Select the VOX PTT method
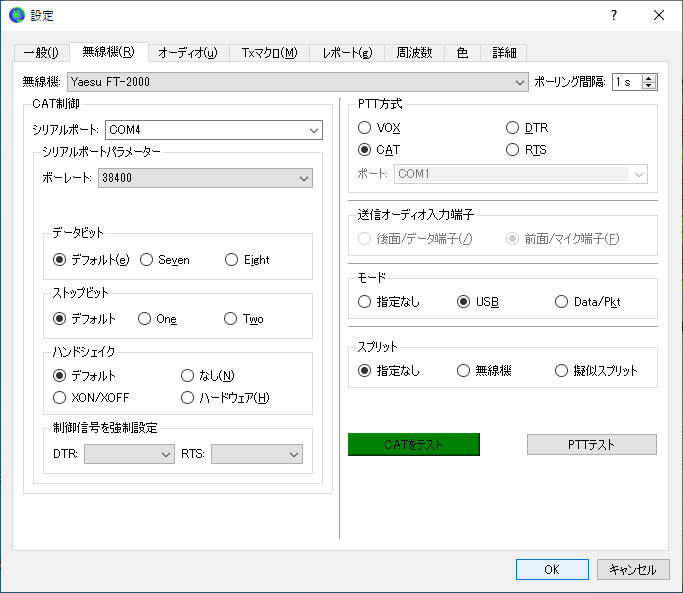Viewport: 683px width, 593px height. (366, 128)
